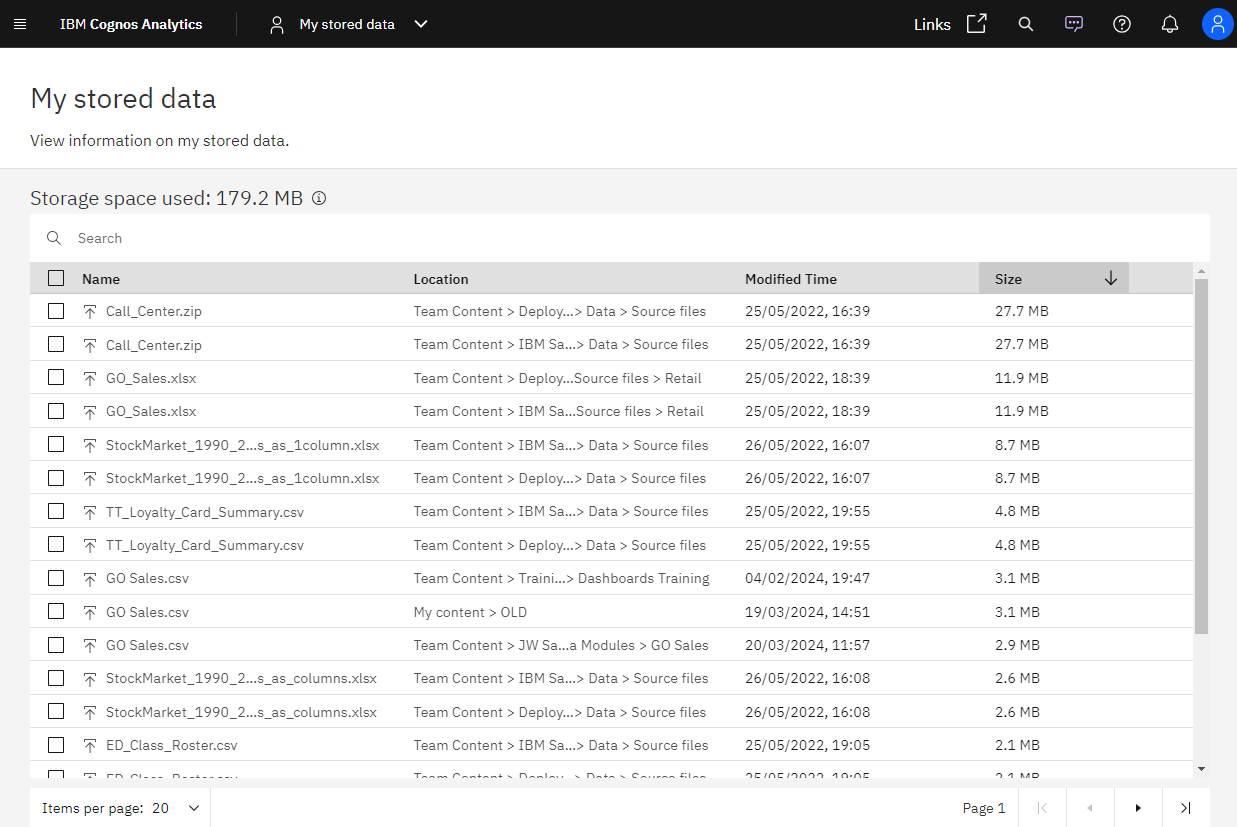
Task: Click upload icon of GO Sales.csv in Dashboards Training
Action: point(90,578)
